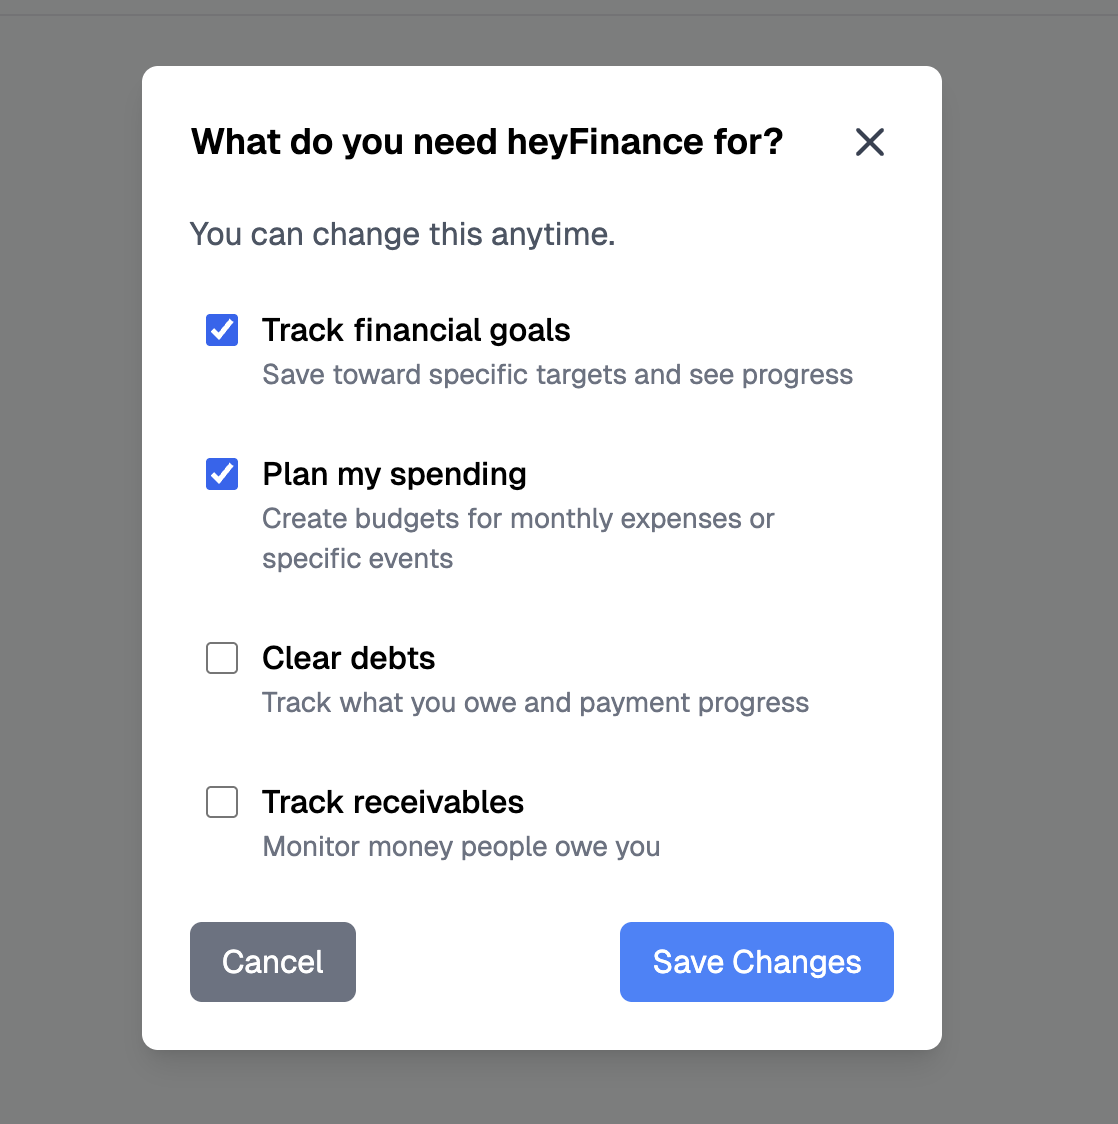Screen dimensions: 1118x1124
Task: Close the heyFinance preferences dialog
Action: pos(869,142)
